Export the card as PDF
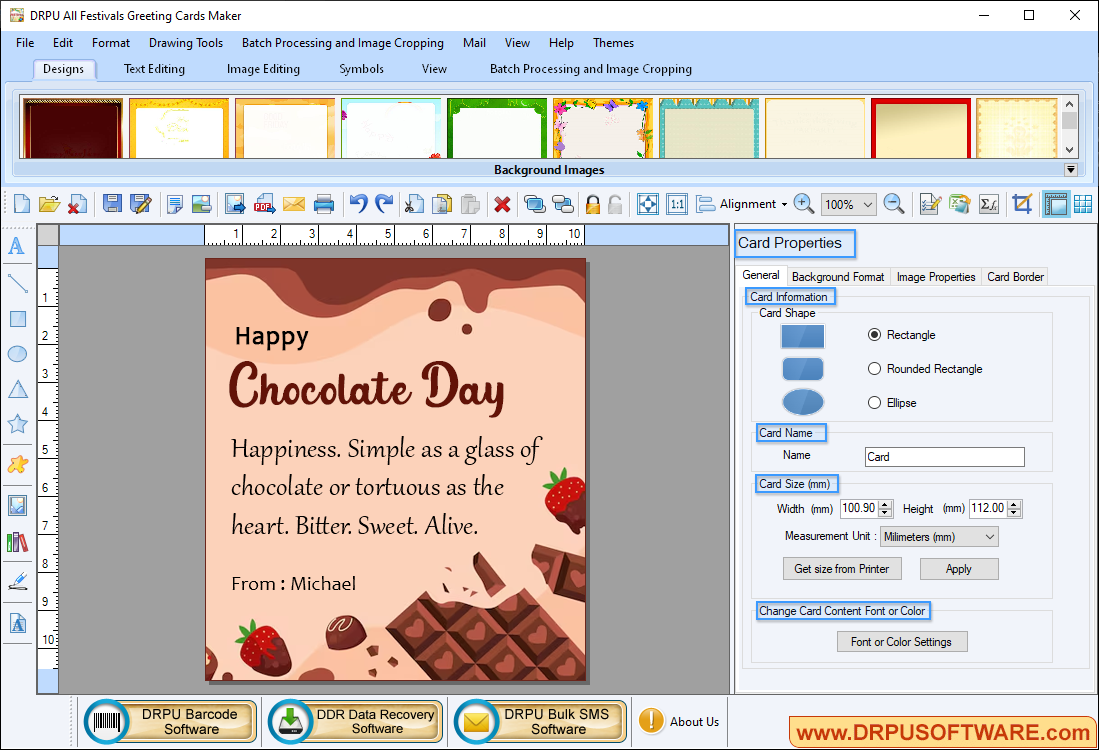 [264, 203]
